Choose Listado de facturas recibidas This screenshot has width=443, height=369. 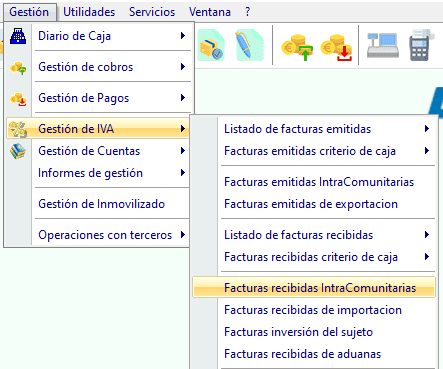point(314,235)
